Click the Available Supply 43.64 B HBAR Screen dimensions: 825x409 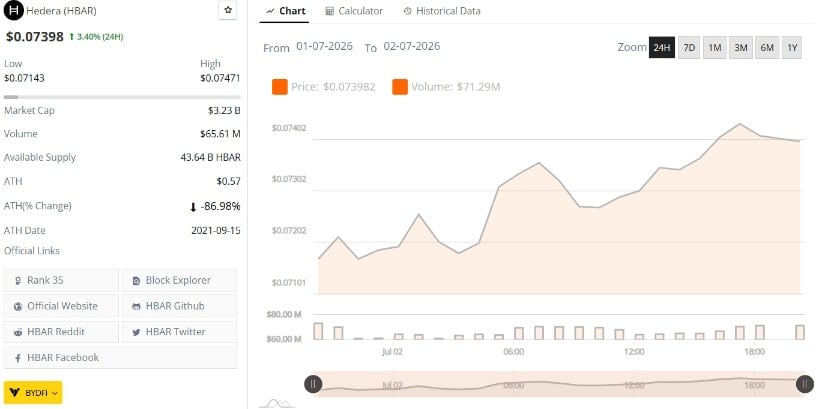210,157
